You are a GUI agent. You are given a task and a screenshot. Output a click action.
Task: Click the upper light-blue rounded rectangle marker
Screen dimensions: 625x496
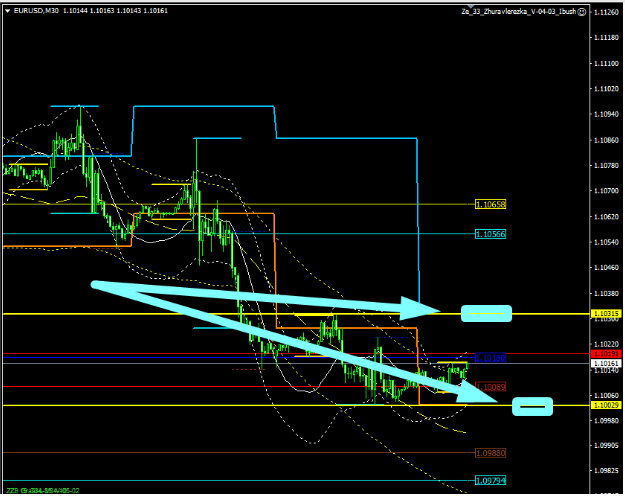tap(486, 313)
